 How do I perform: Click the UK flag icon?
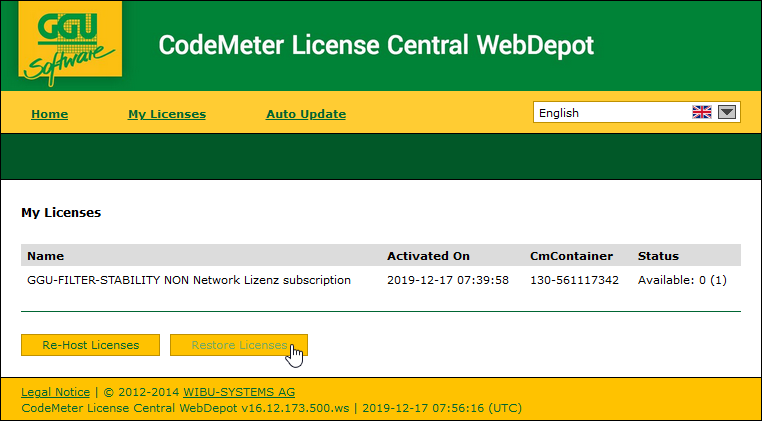click(701, 113)
